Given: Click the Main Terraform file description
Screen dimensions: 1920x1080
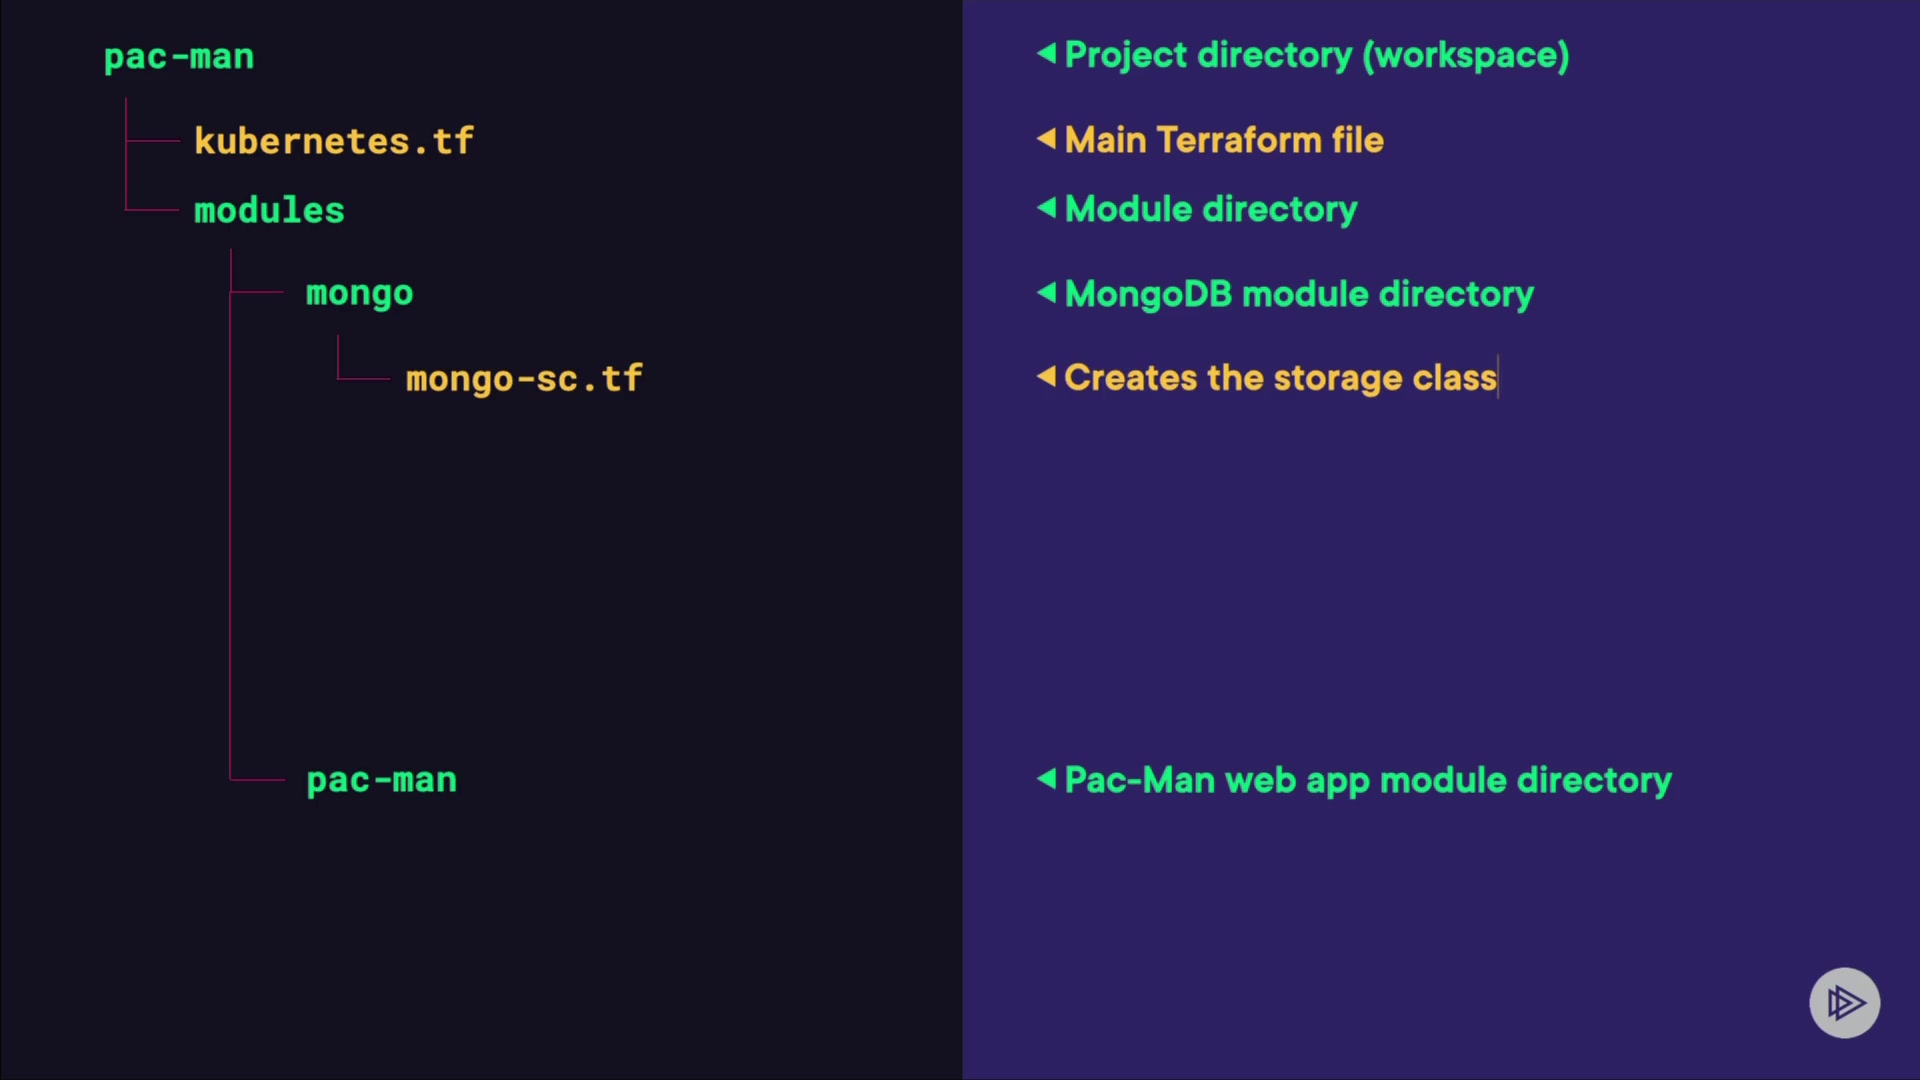Looking at the screenshot, I should pos(1224,140).
